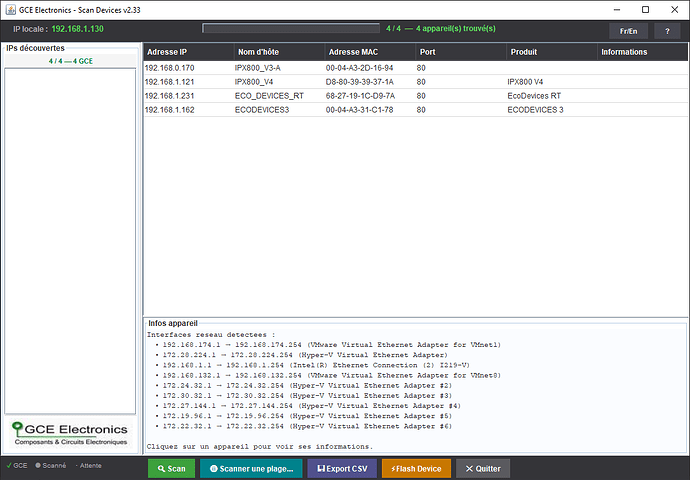Click the Produit column header

(x=552, y=52)
